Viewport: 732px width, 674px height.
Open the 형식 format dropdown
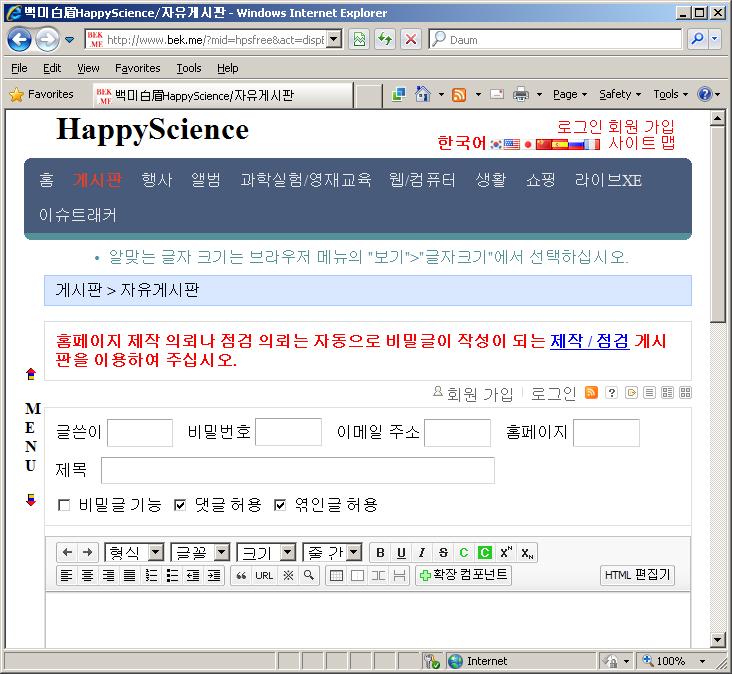(x=134, y=553)
